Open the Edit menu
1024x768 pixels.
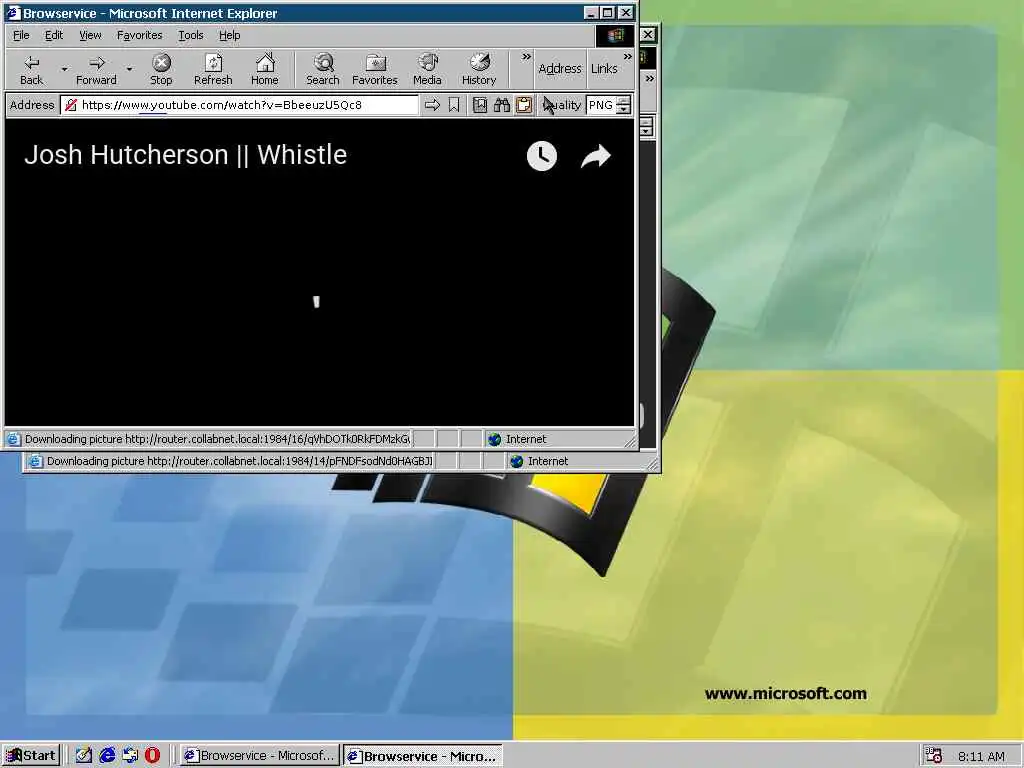pos(54,35)
